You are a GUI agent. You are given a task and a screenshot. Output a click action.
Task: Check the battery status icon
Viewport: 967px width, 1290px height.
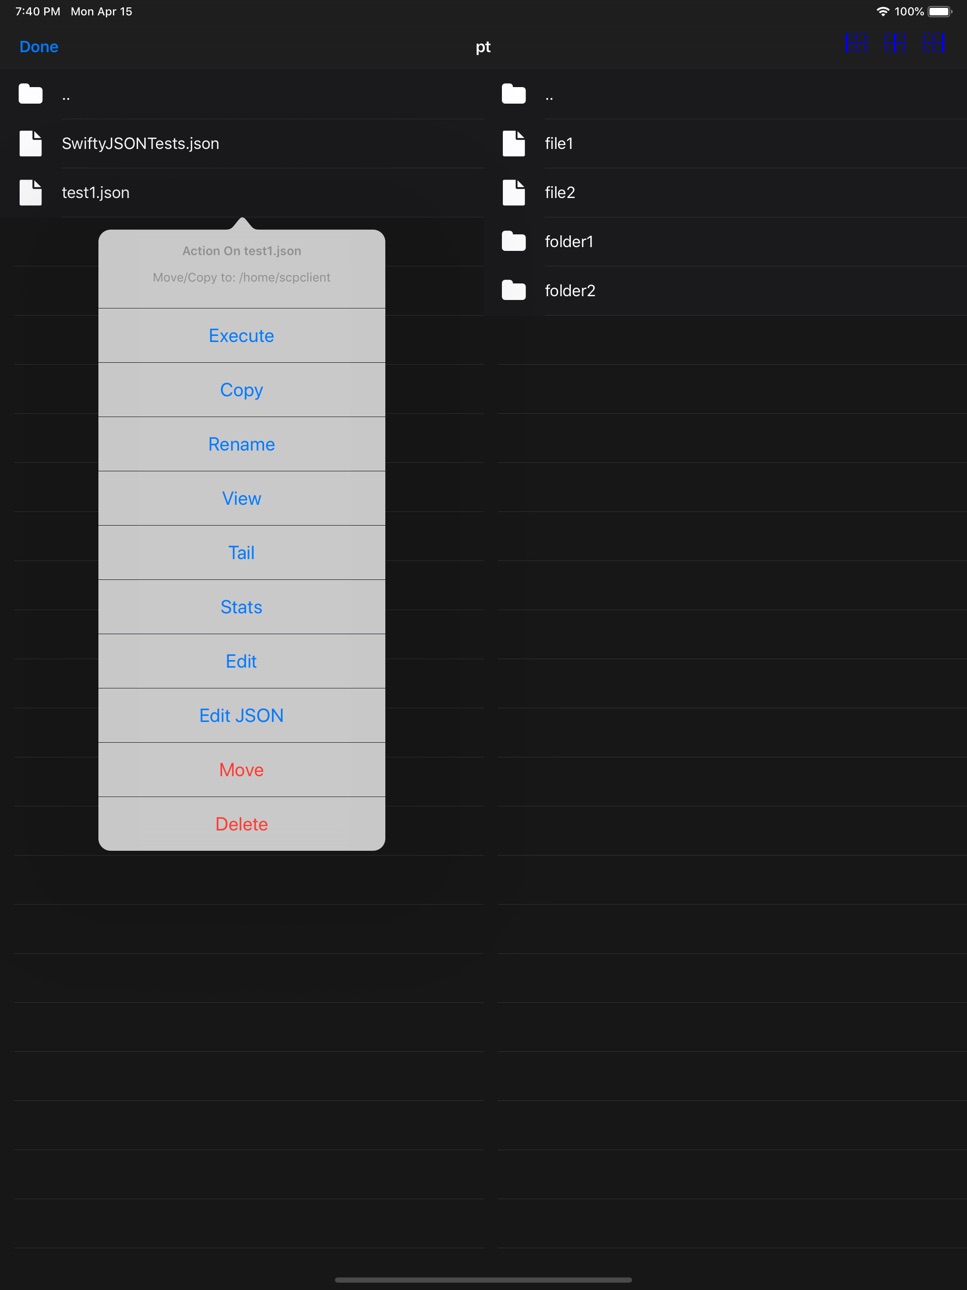coord(940,12)
